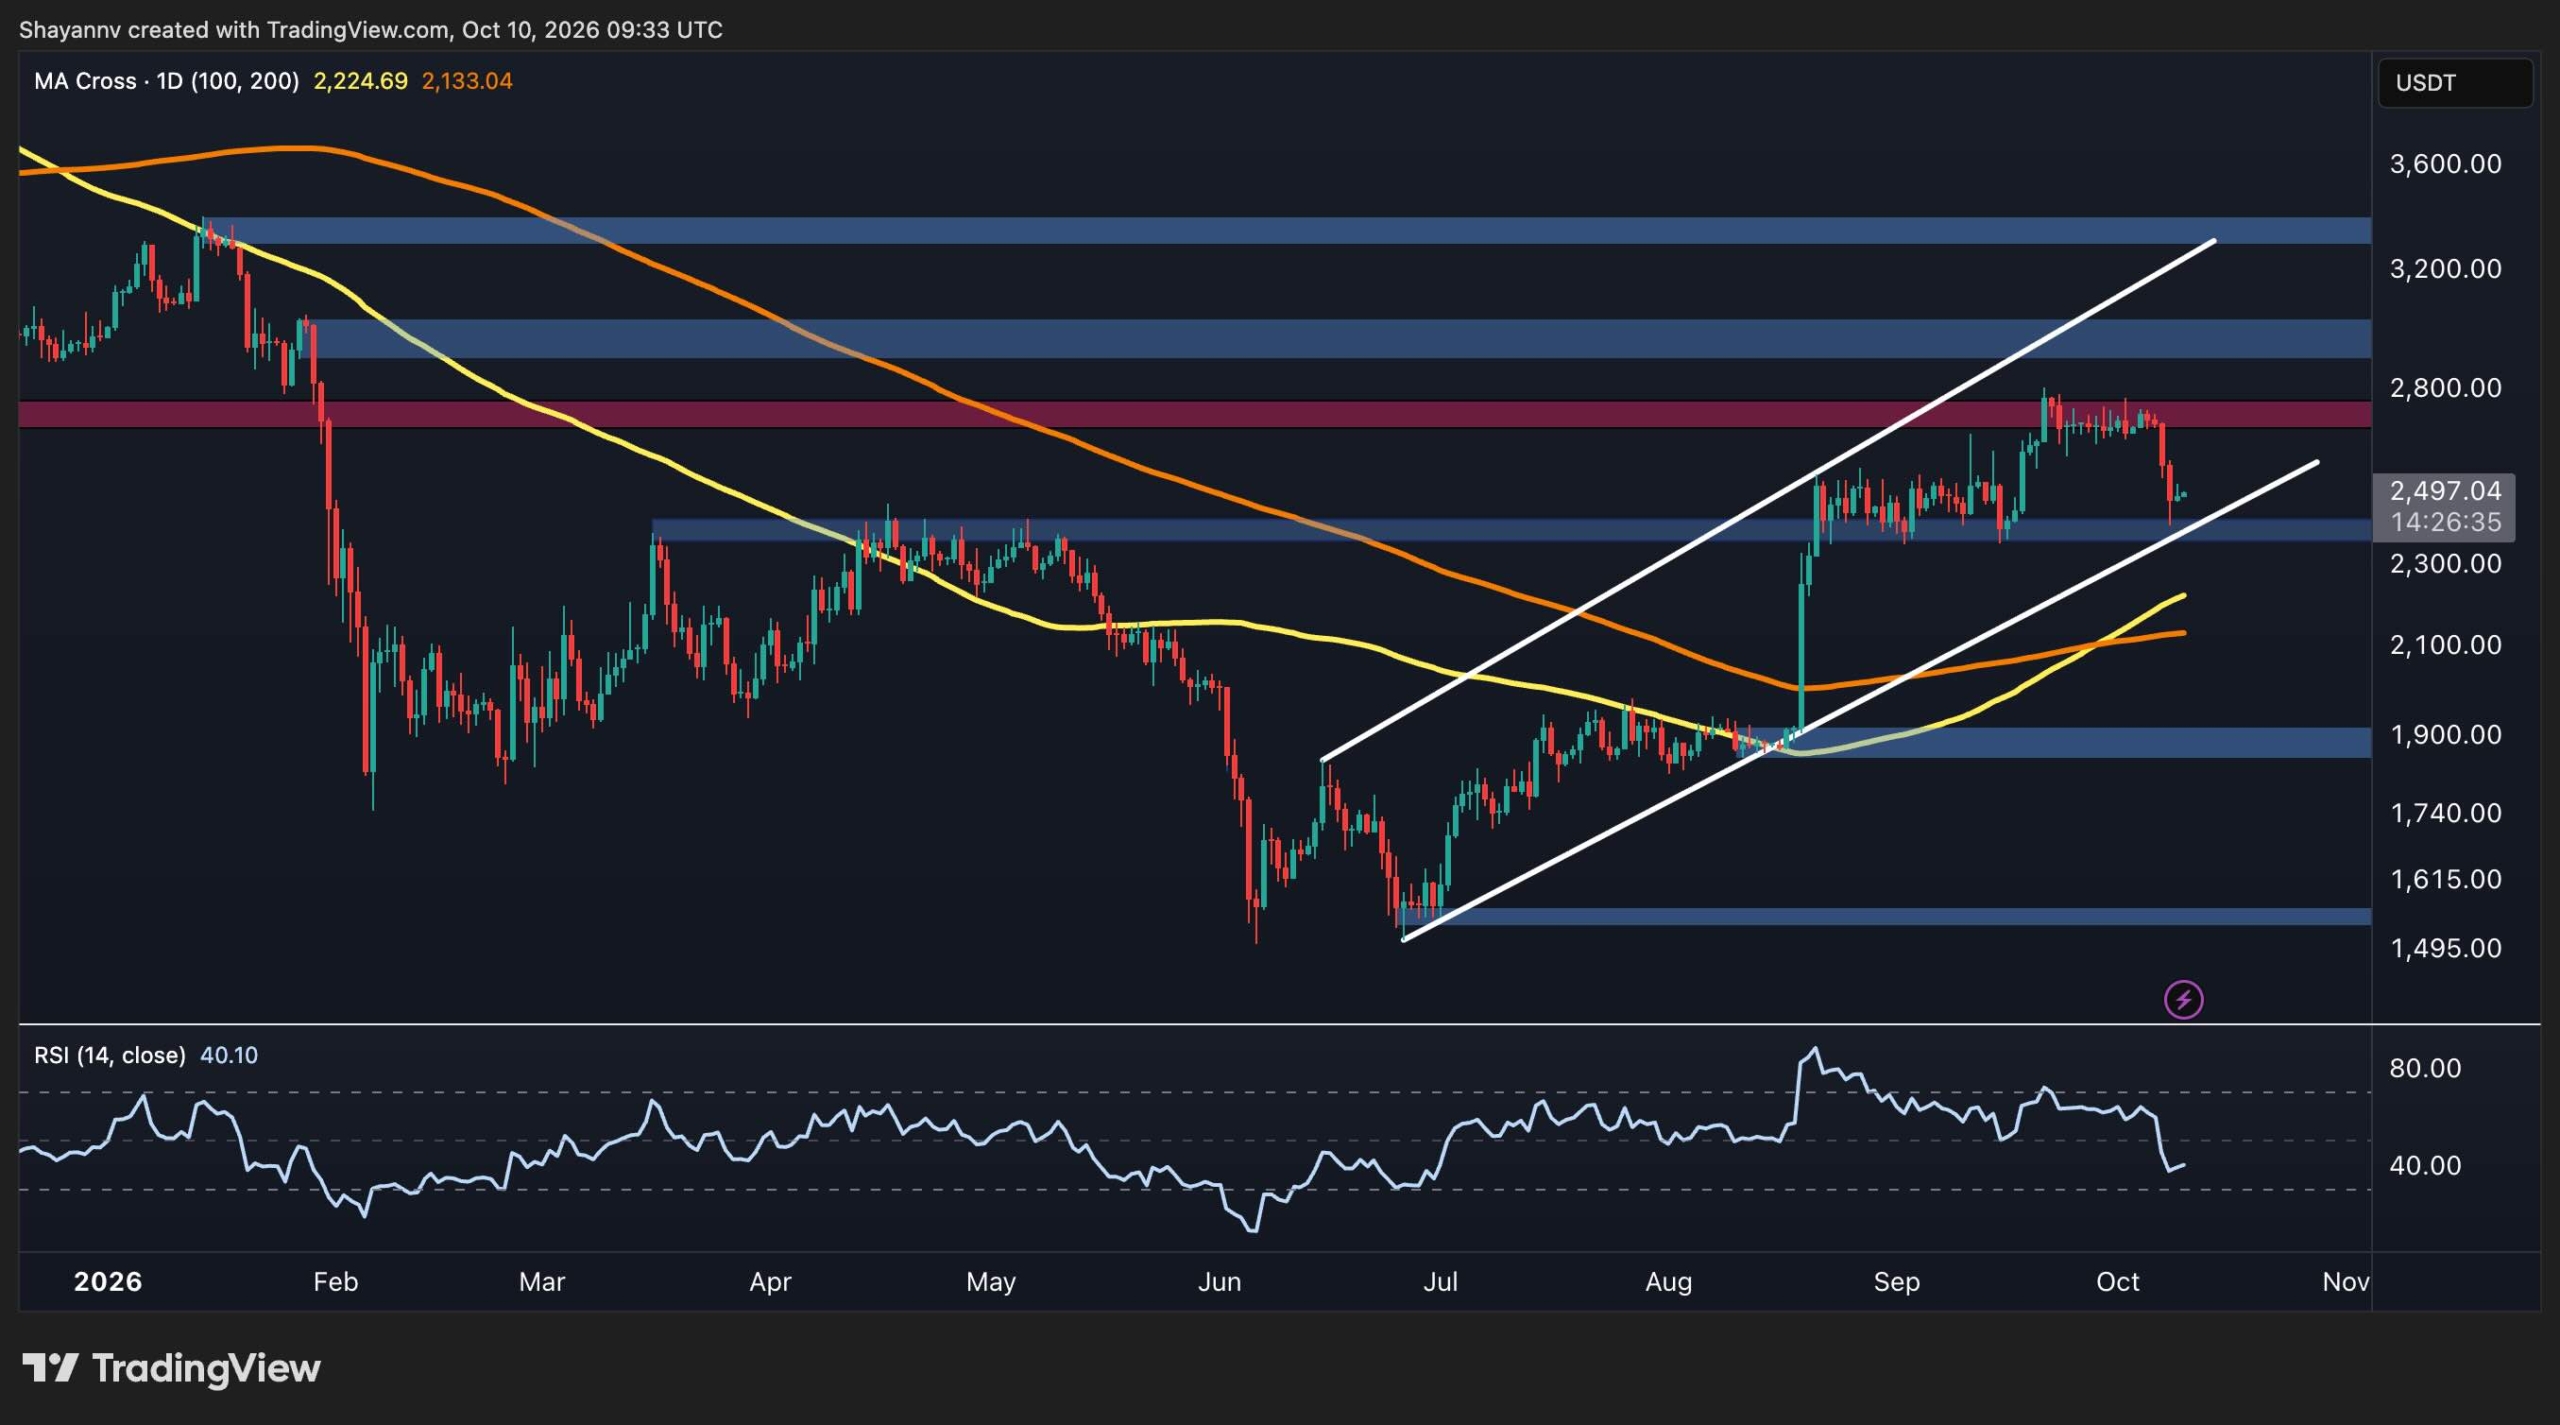Click the 200 MA value 2,133.04
The image size is (2560, 1425).
click(x=467, y=81)
